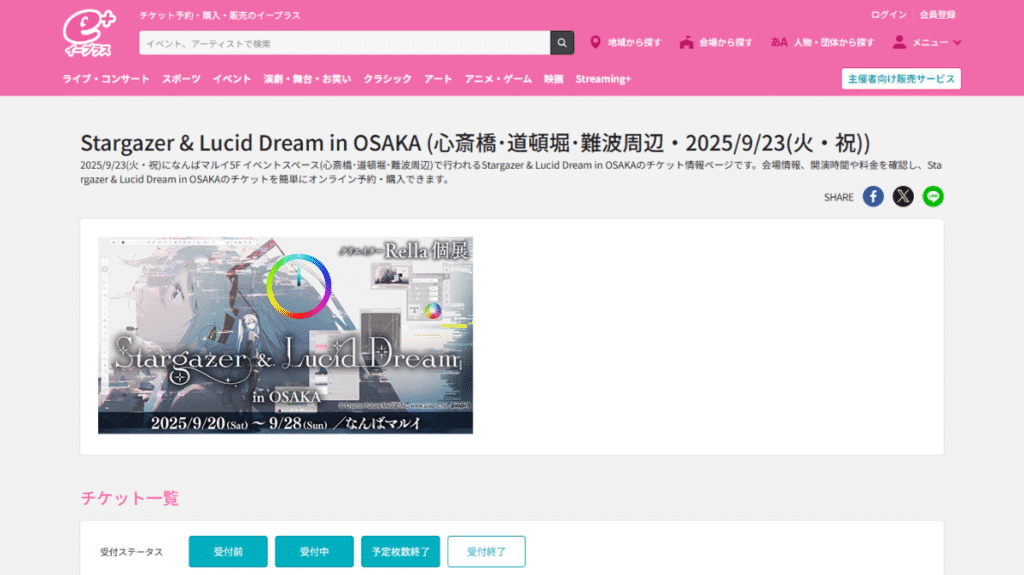Click the search magnifier button
Image resolution: width=1024 pixels, height=575 pixels.
[562, 43]
